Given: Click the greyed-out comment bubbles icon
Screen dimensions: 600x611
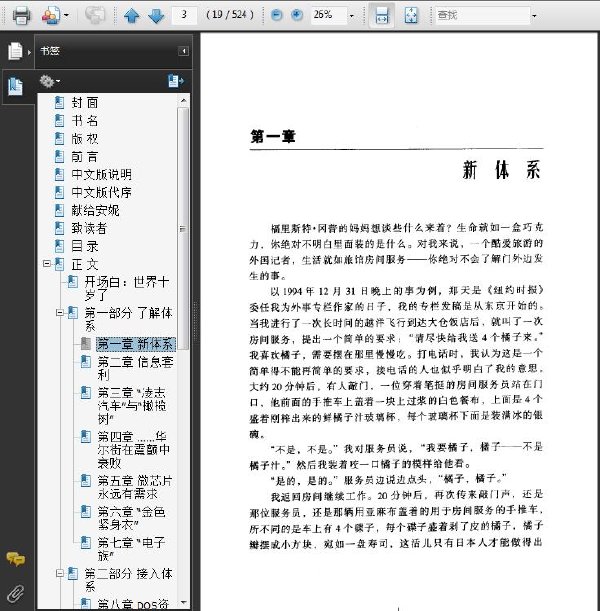Looking at the screenshot, I should pyautogui.click(x=95, y=16).
